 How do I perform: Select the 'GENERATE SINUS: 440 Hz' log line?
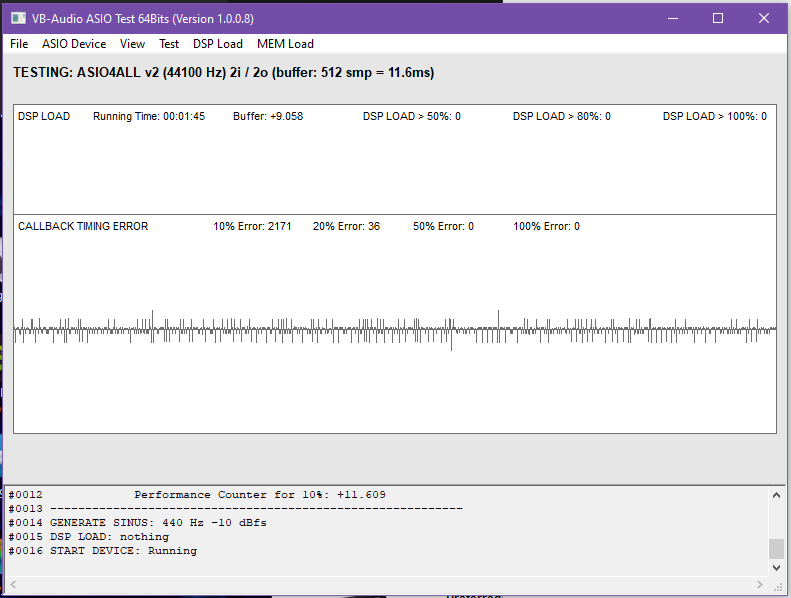[137, 523]
